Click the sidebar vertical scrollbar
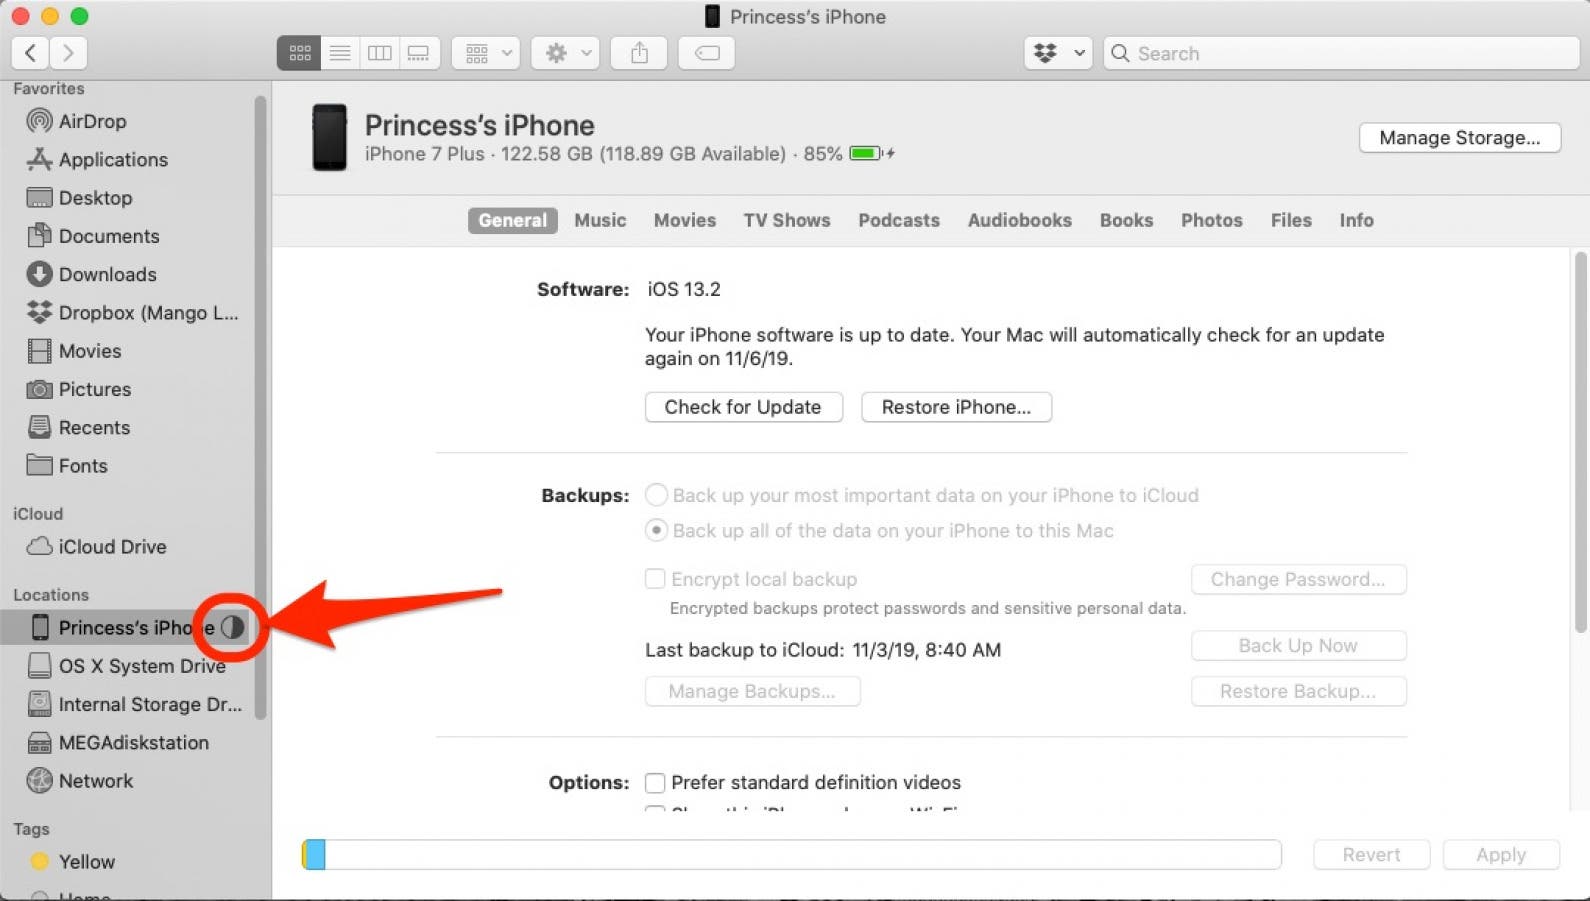This screenshot has height=901, width=1590. coord(260,407)
